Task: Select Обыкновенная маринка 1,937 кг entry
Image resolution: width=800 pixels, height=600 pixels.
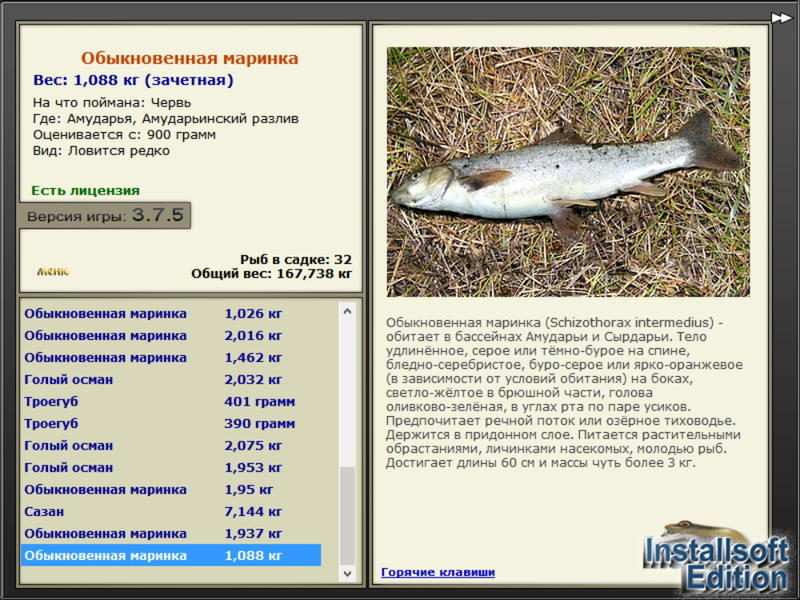Action: pos(171,533)
